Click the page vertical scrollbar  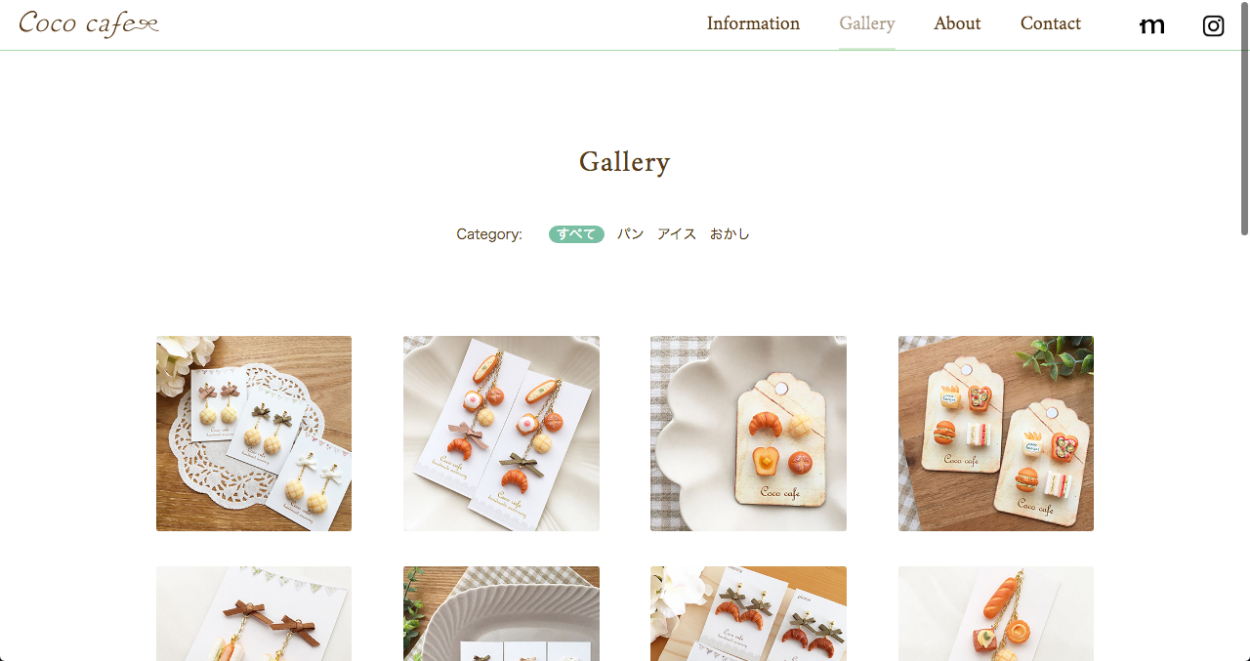1244,118
